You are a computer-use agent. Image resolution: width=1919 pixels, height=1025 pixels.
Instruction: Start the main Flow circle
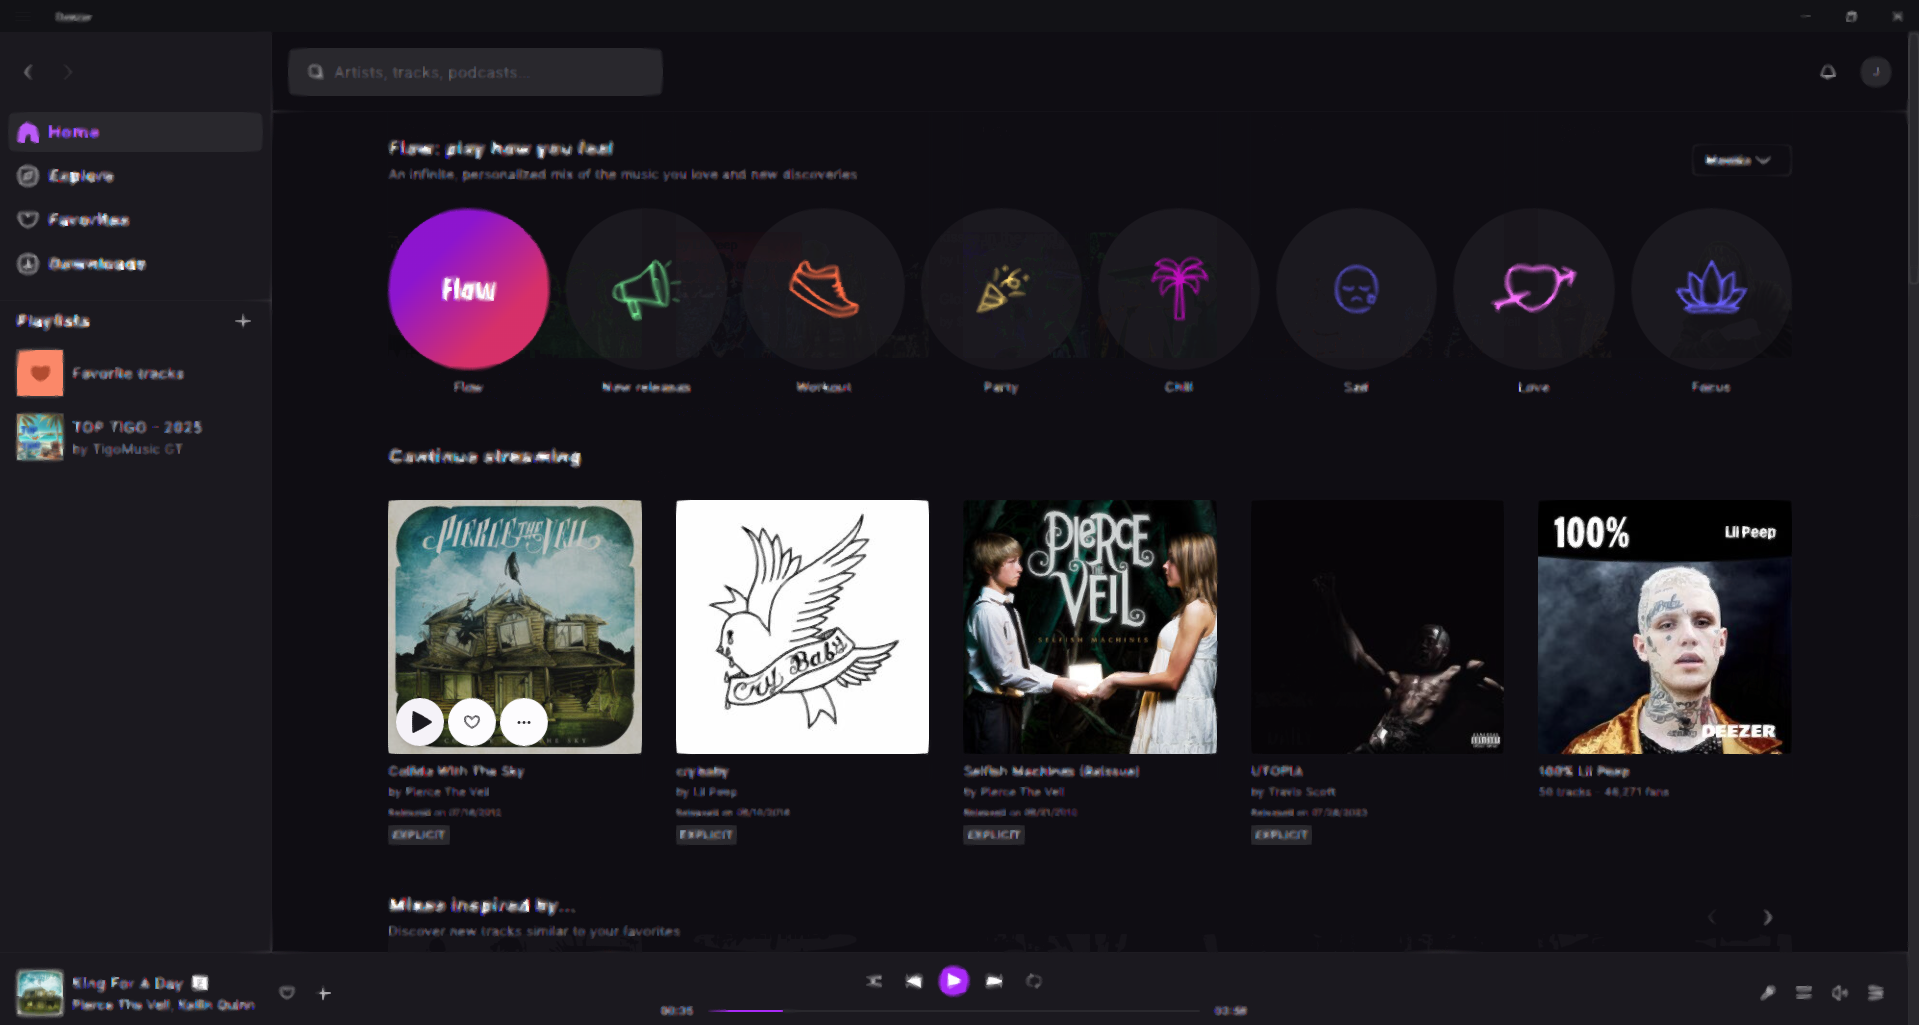tap(469, 289)
